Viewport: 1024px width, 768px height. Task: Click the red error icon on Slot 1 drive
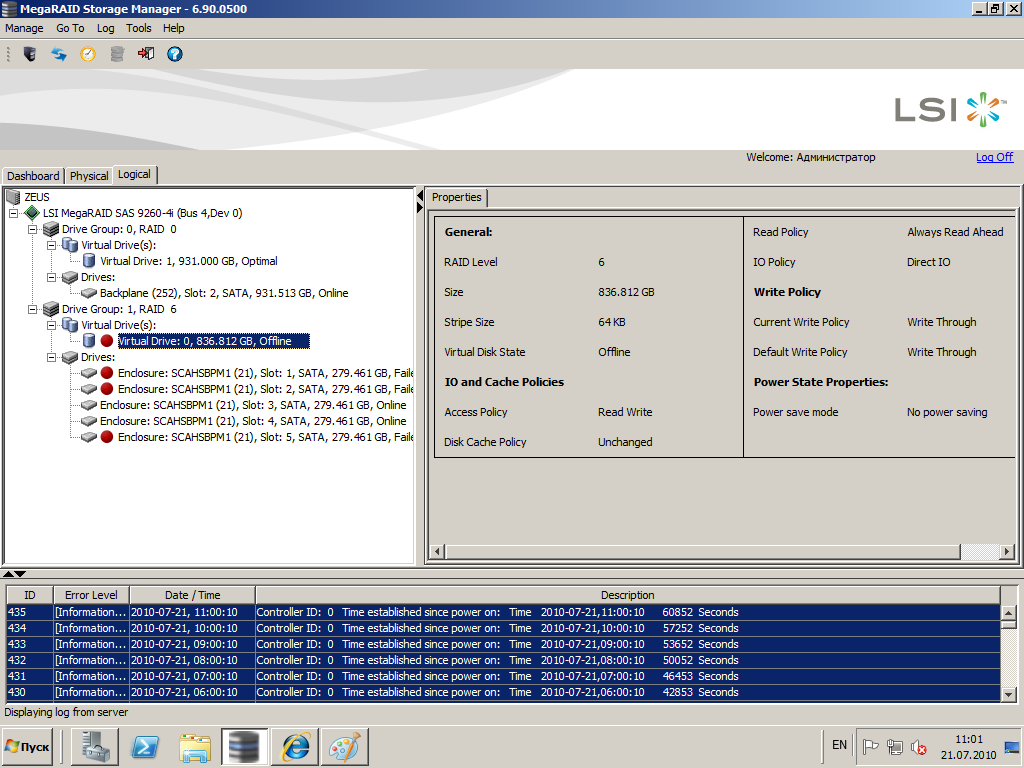click(x=107, y=373)
